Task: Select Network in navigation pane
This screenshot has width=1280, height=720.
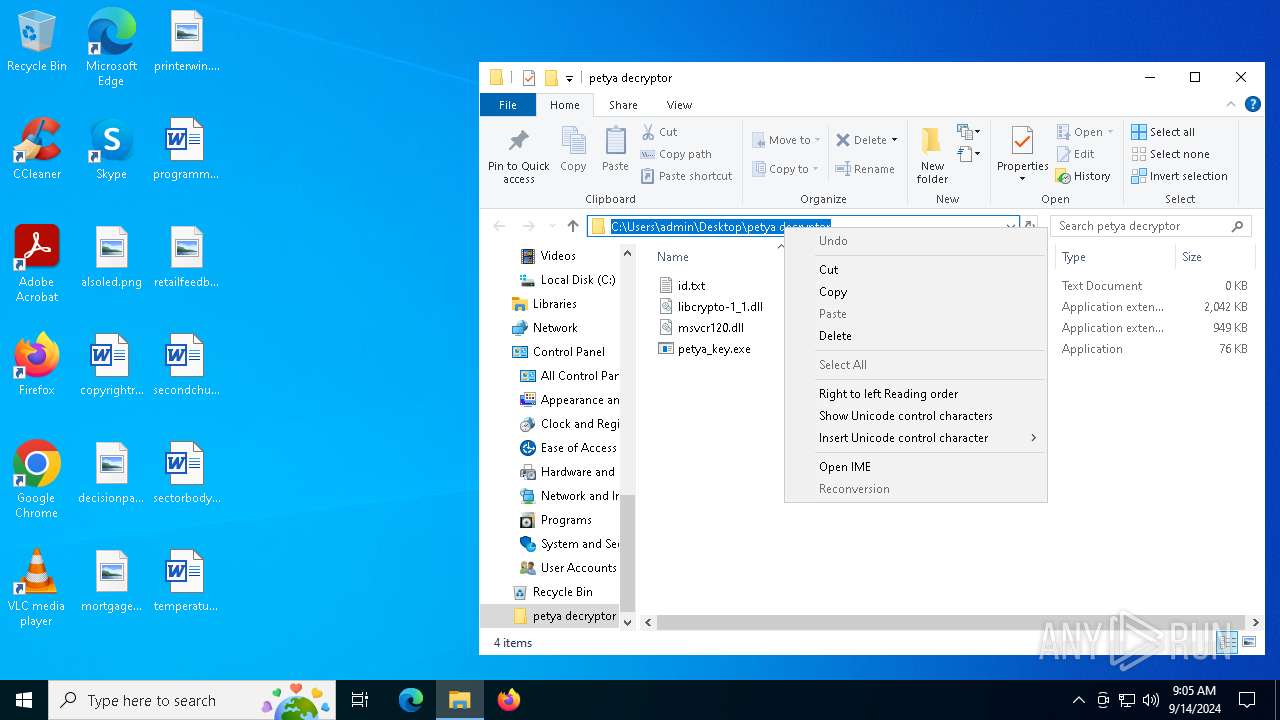Action: [x=555, y=328]
